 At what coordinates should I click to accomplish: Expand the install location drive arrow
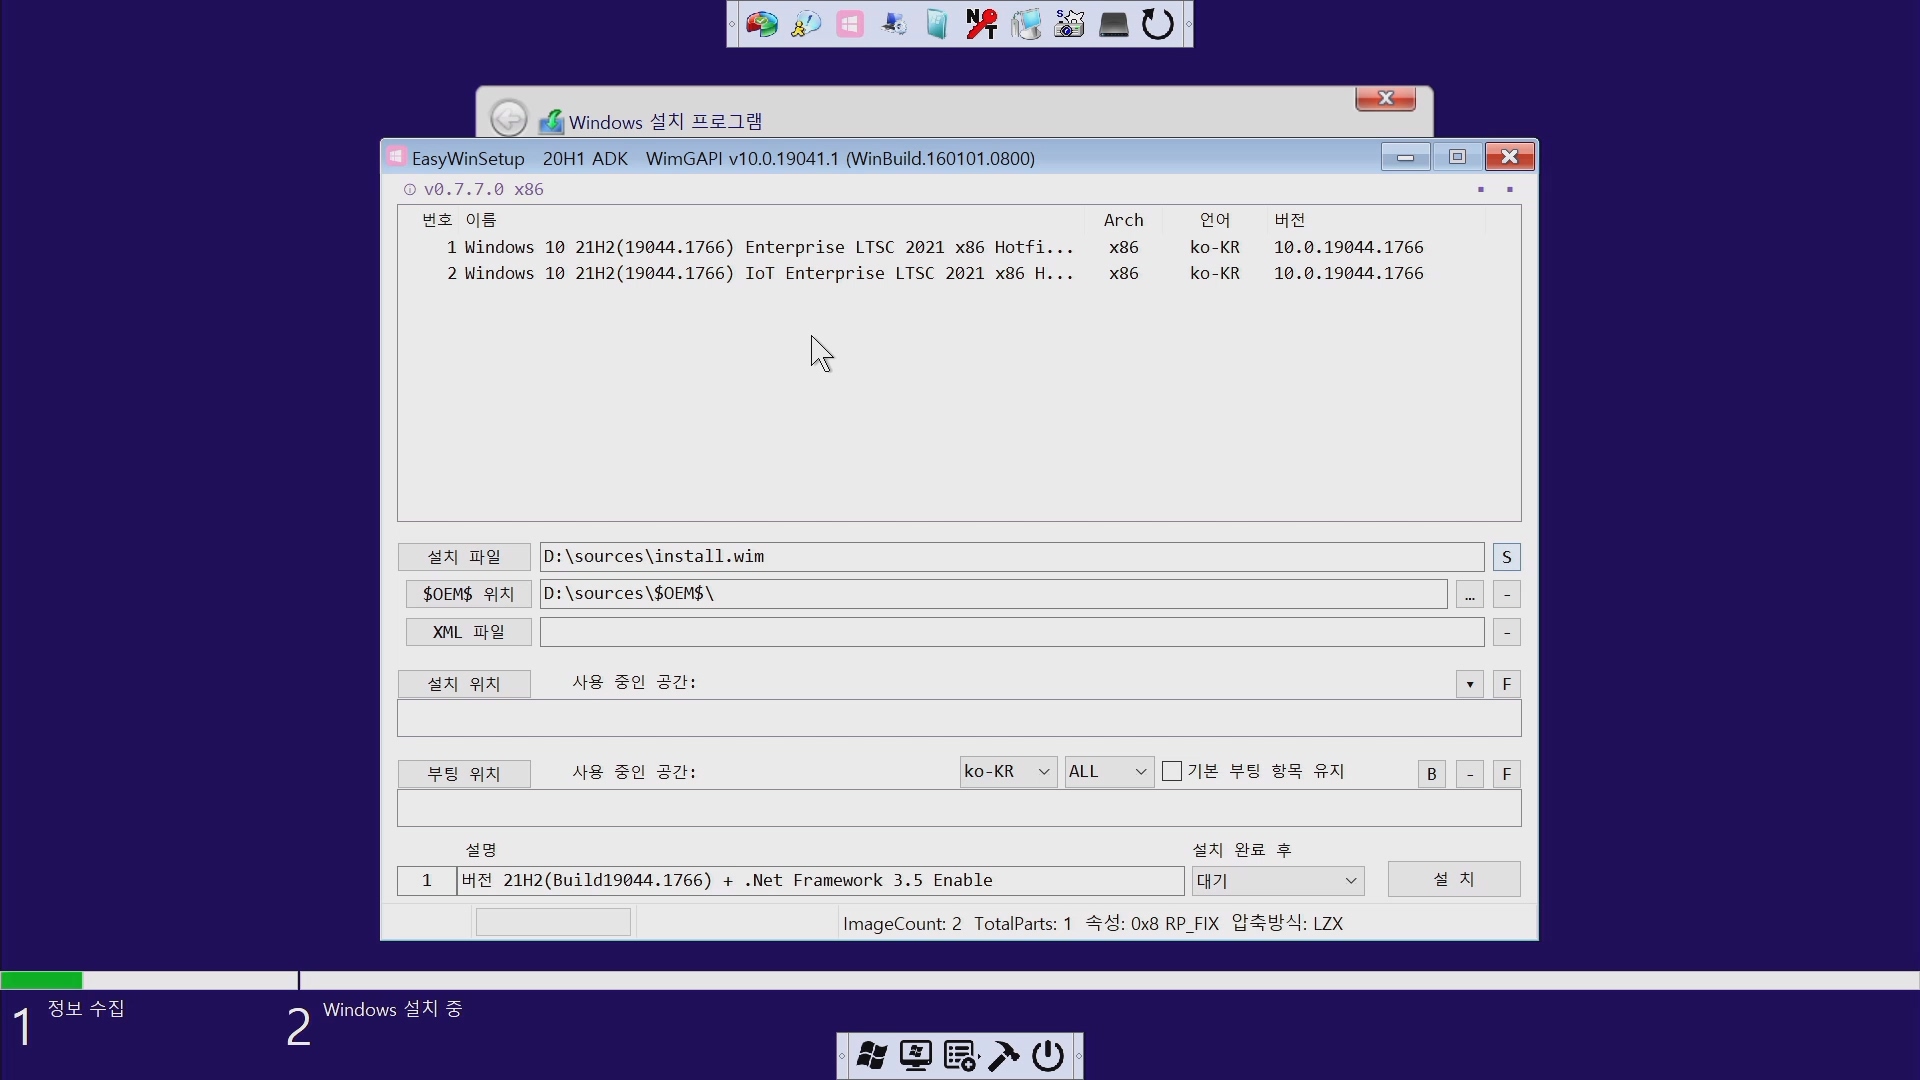tap(1469, 685)
